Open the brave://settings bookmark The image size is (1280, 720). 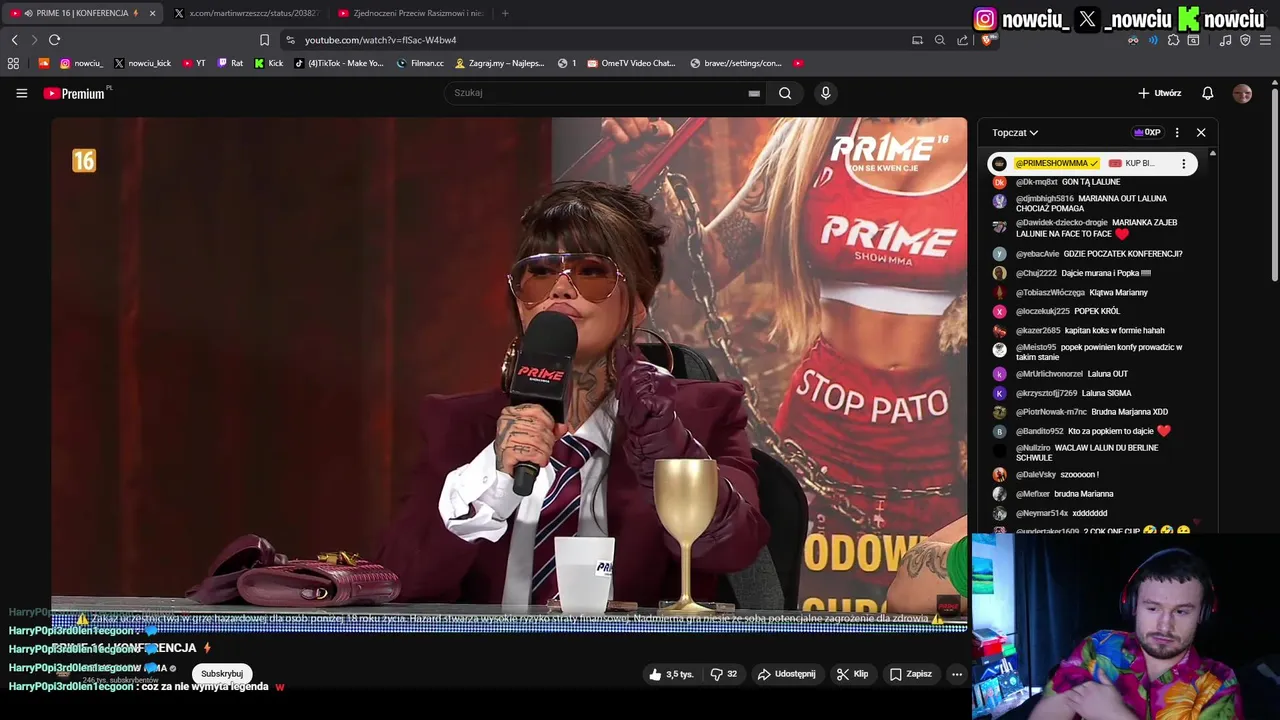[x=736, y=63]
